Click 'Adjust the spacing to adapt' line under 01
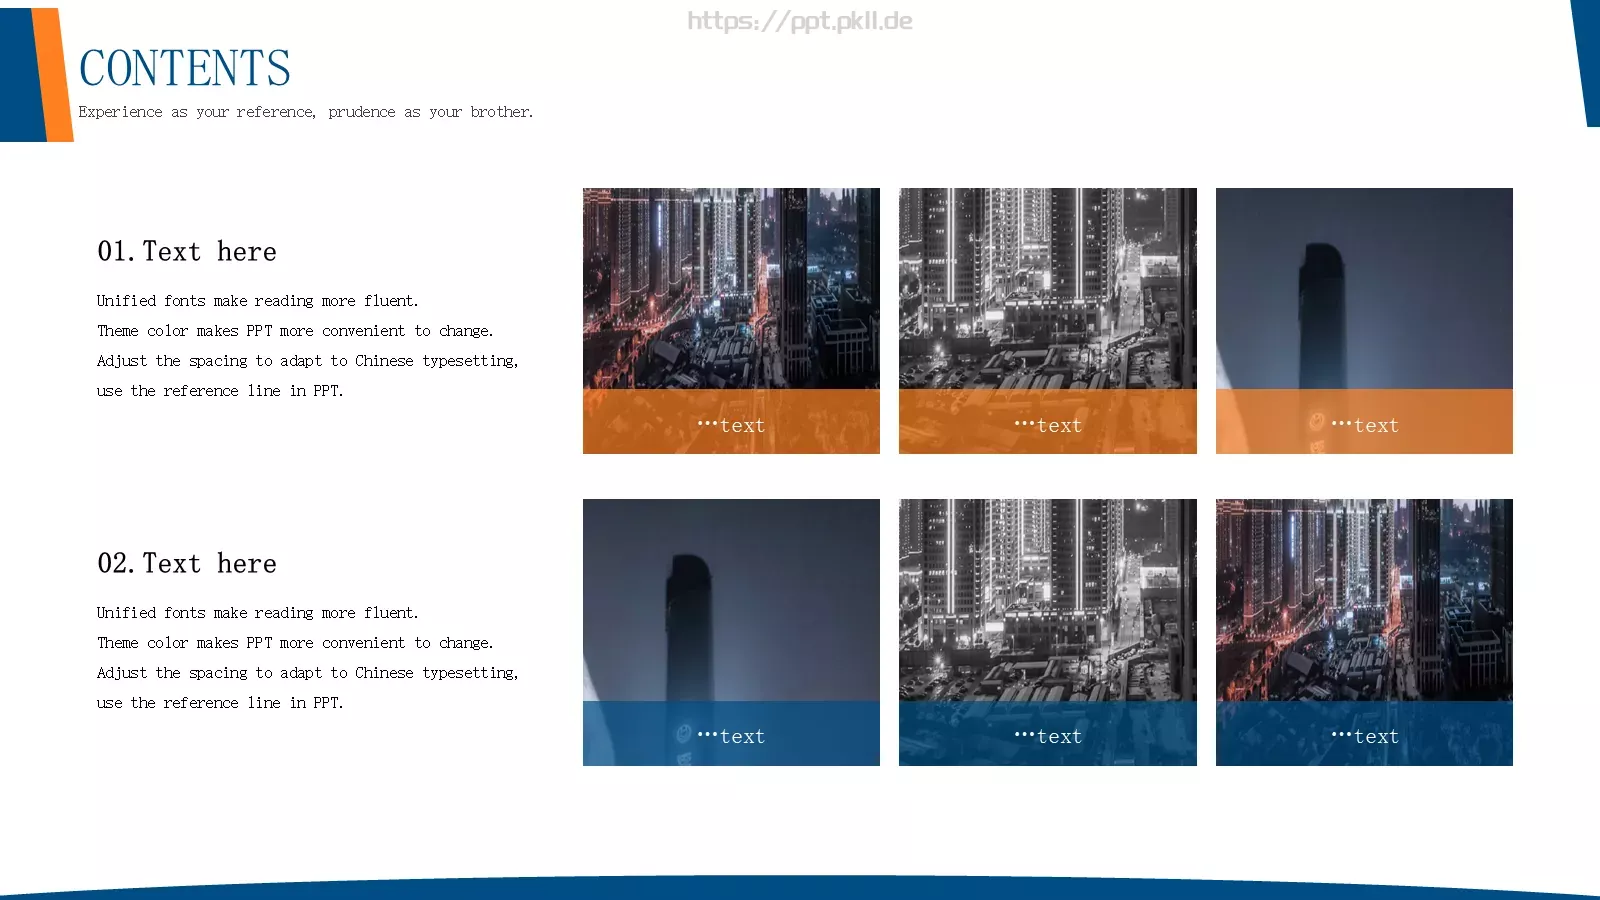1600x900 pixels. [x=308, y=360]
